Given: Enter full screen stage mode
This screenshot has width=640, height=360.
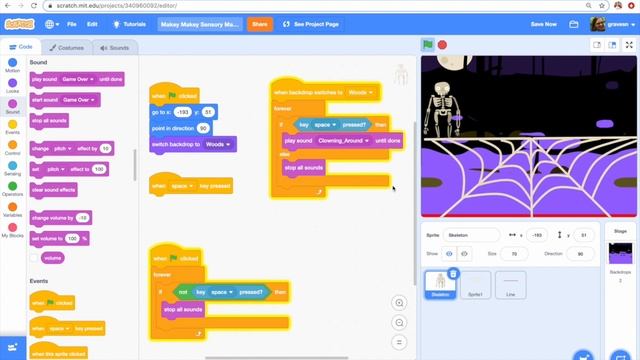Looking at the screenshot, I should tap(629, 45).
